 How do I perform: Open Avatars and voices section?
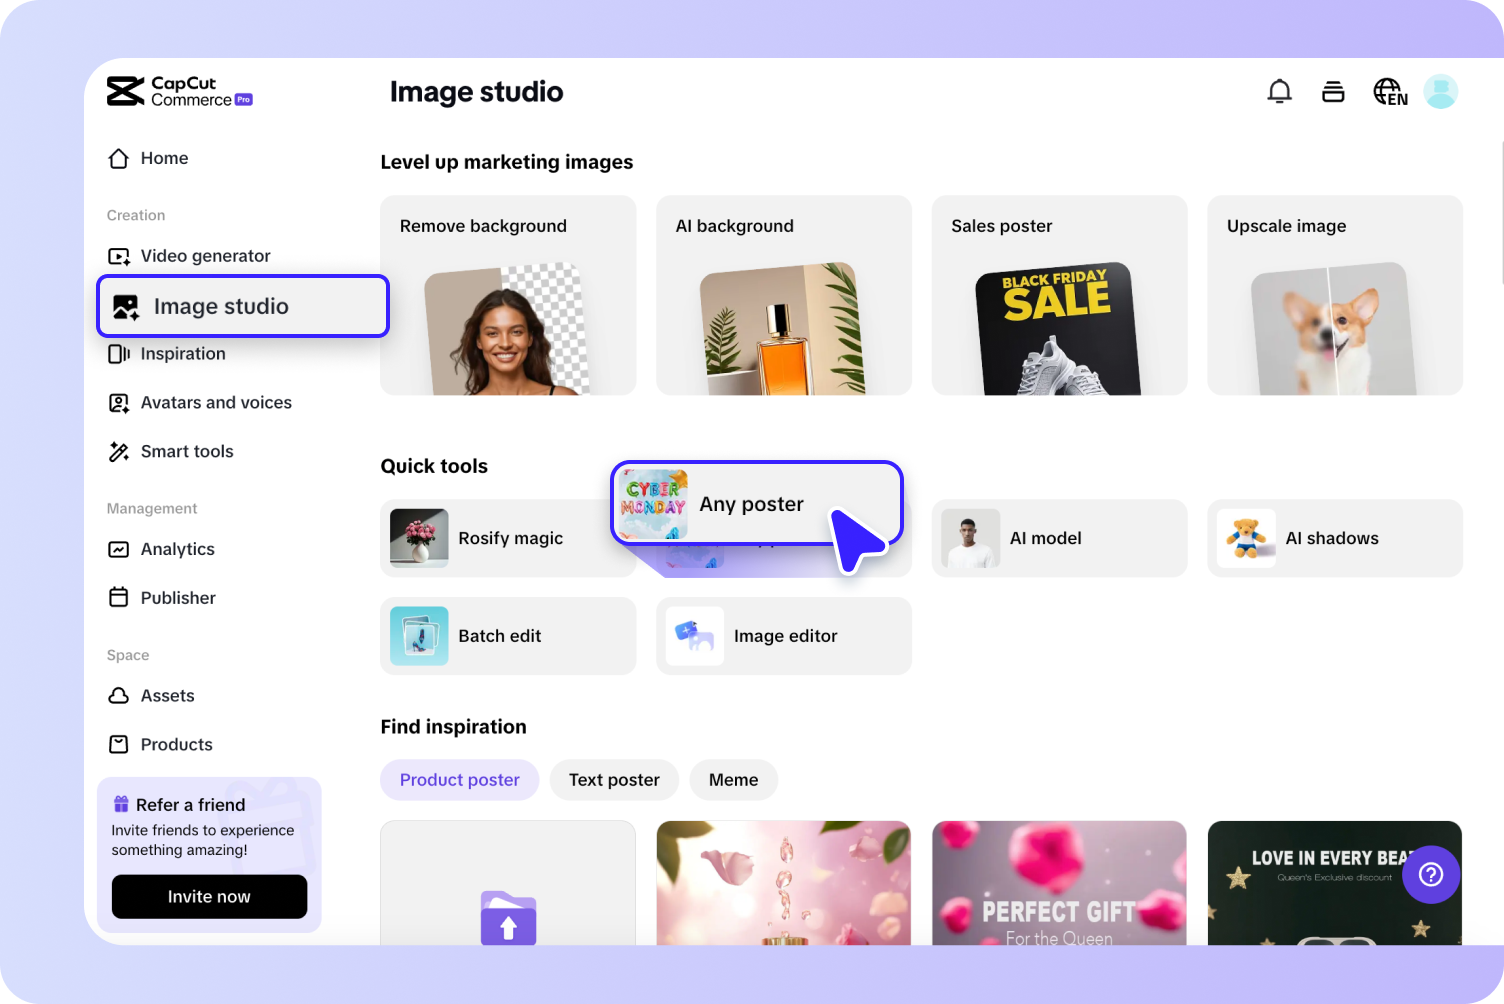point(216,403)
